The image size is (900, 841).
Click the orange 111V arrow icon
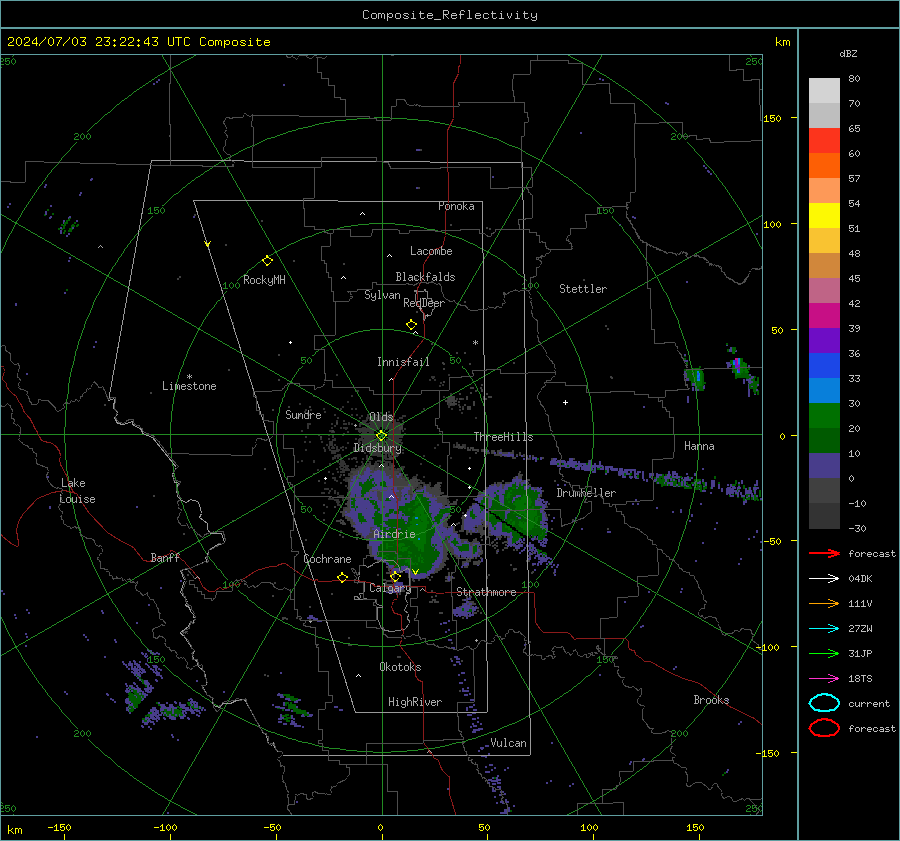pyautogui.click(x=824, y=603)
